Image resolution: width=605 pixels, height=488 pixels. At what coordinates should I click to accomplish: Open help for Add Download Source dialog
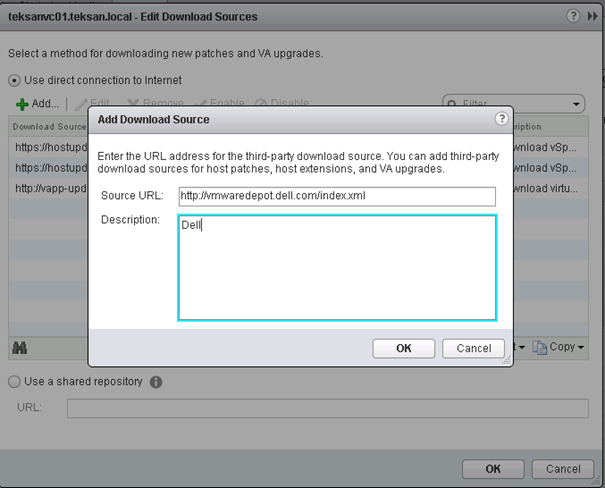click(501, 119)
